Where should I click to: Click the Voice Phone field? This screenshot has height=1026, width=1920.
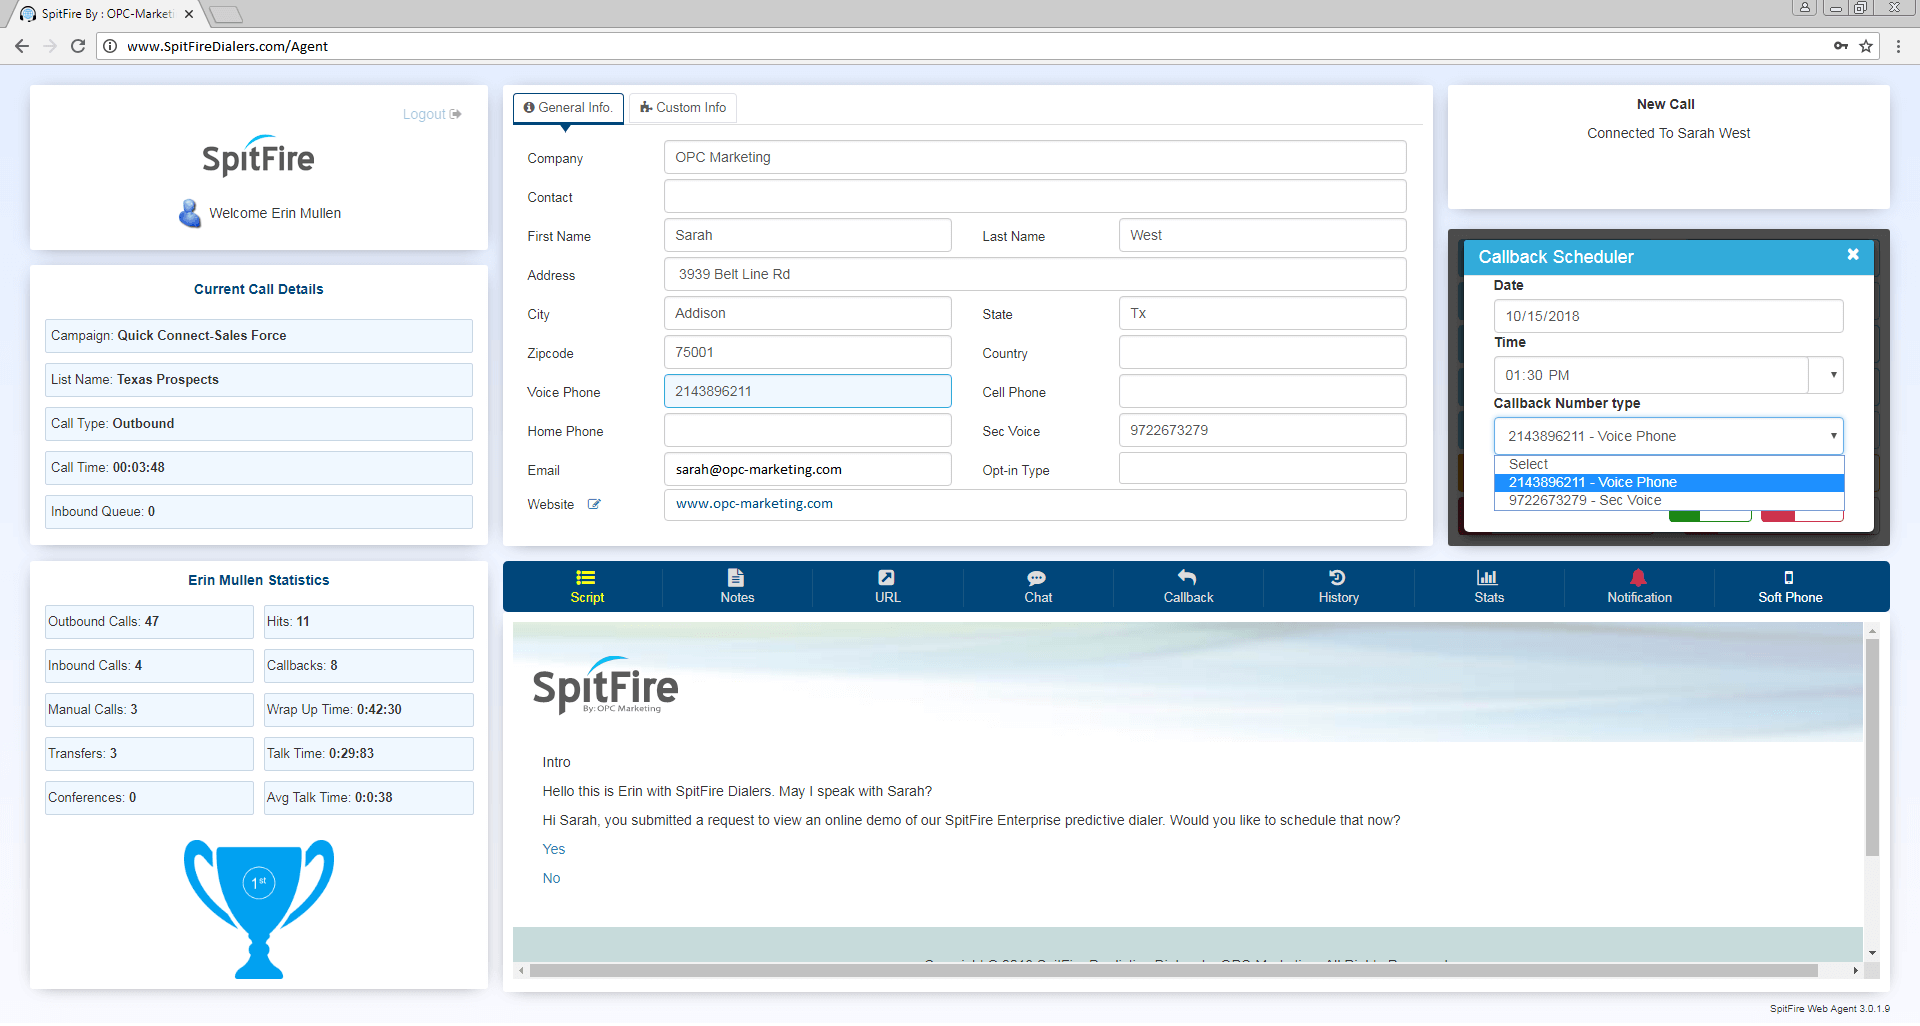[x=807, y=391]
